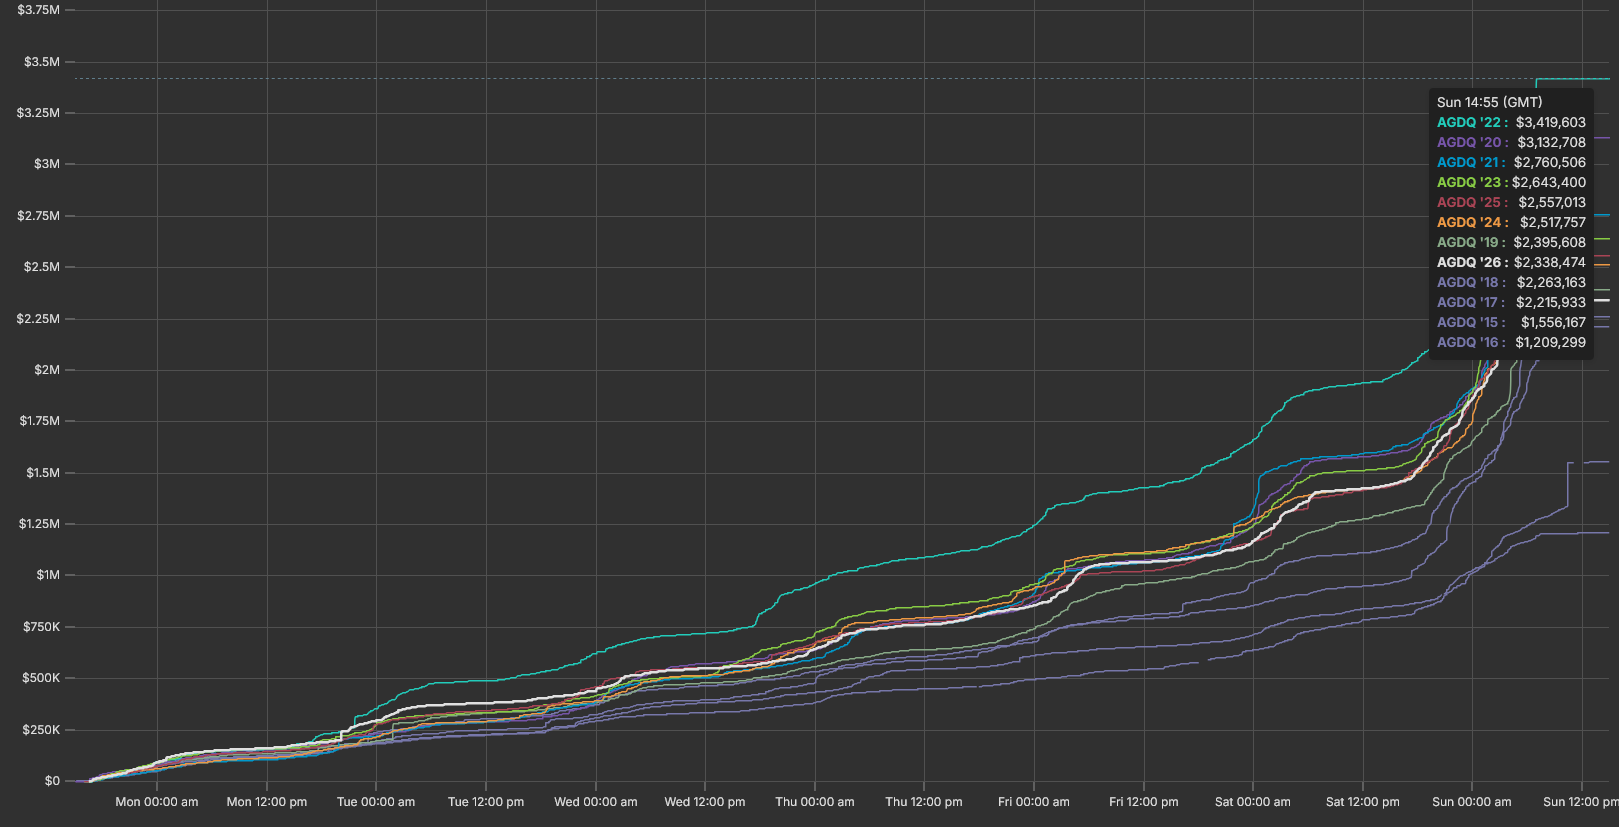Click the $2,395,608 value in tooltip
Screen dimensions: 1619x827
[x=1550, y=242]
